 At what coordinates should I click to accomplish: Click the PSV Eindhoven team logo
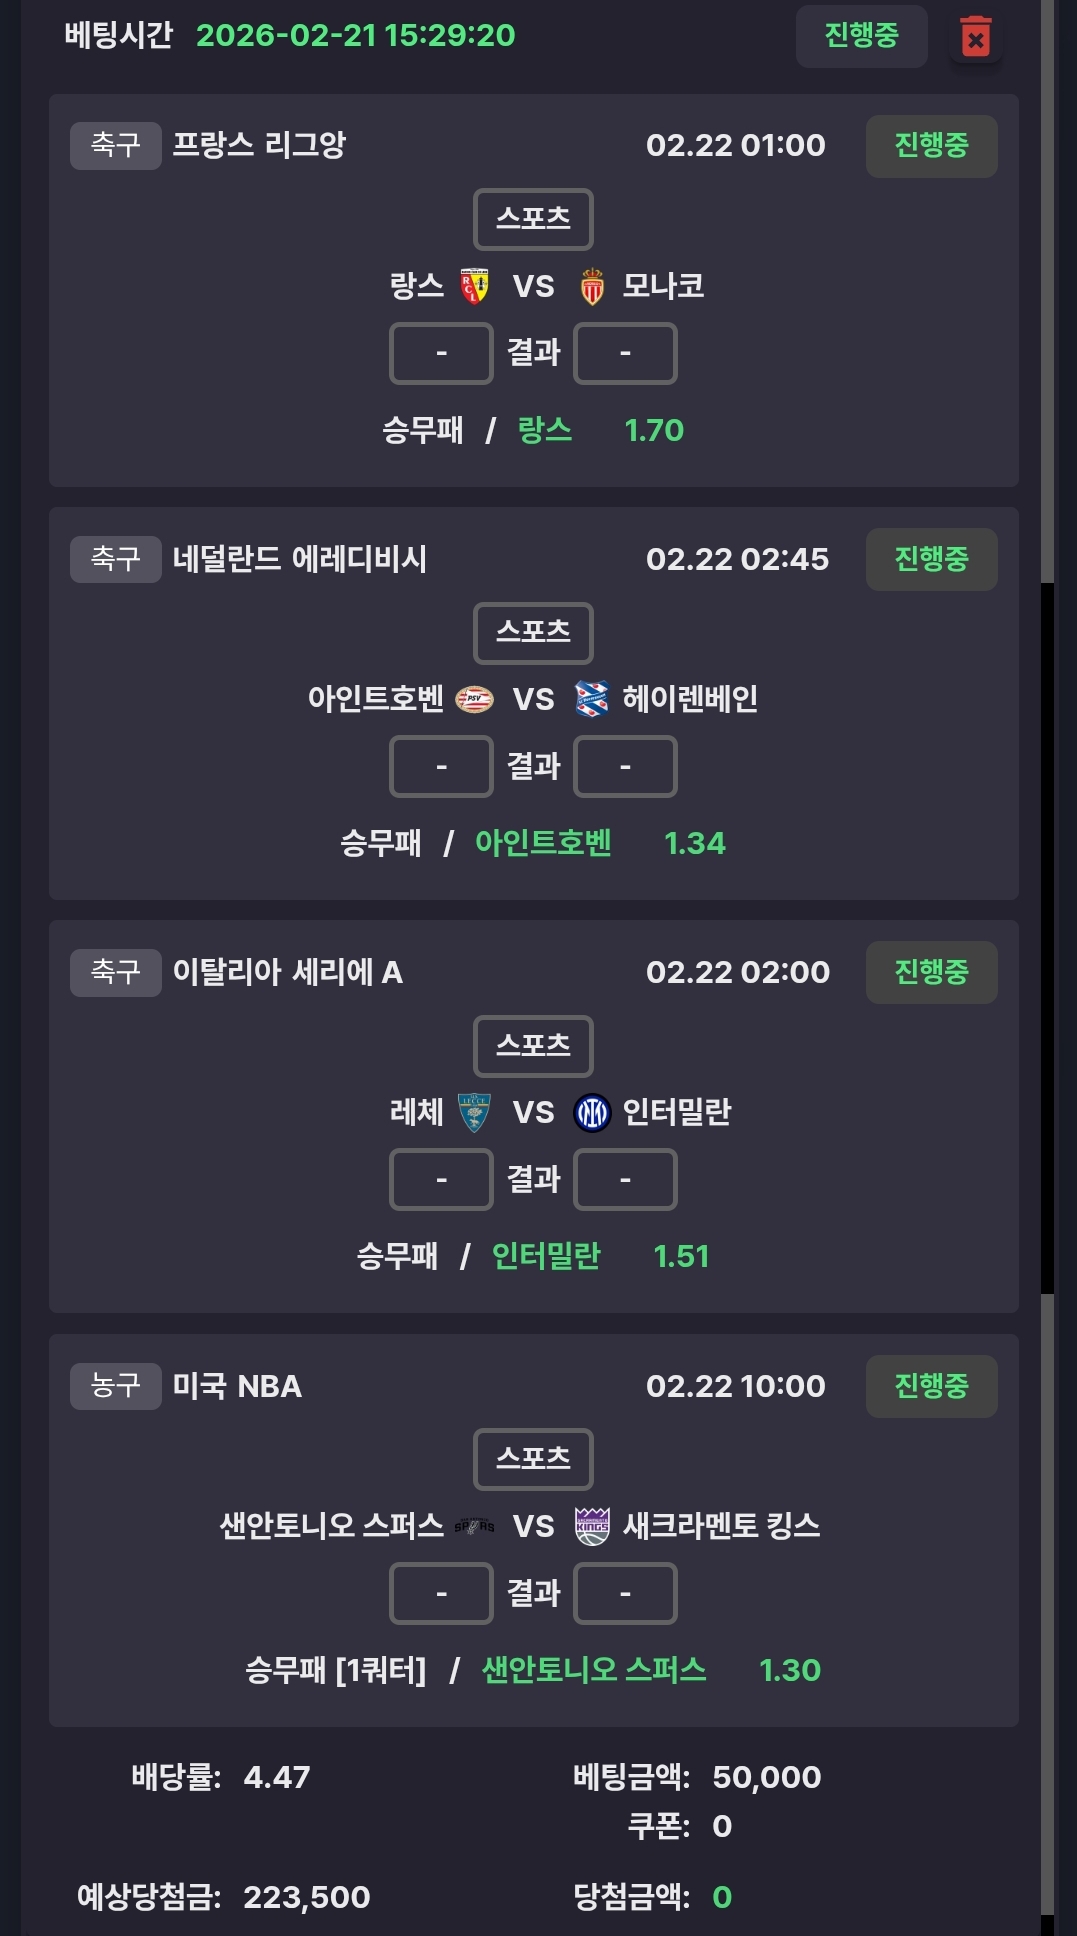coord(475,699)
